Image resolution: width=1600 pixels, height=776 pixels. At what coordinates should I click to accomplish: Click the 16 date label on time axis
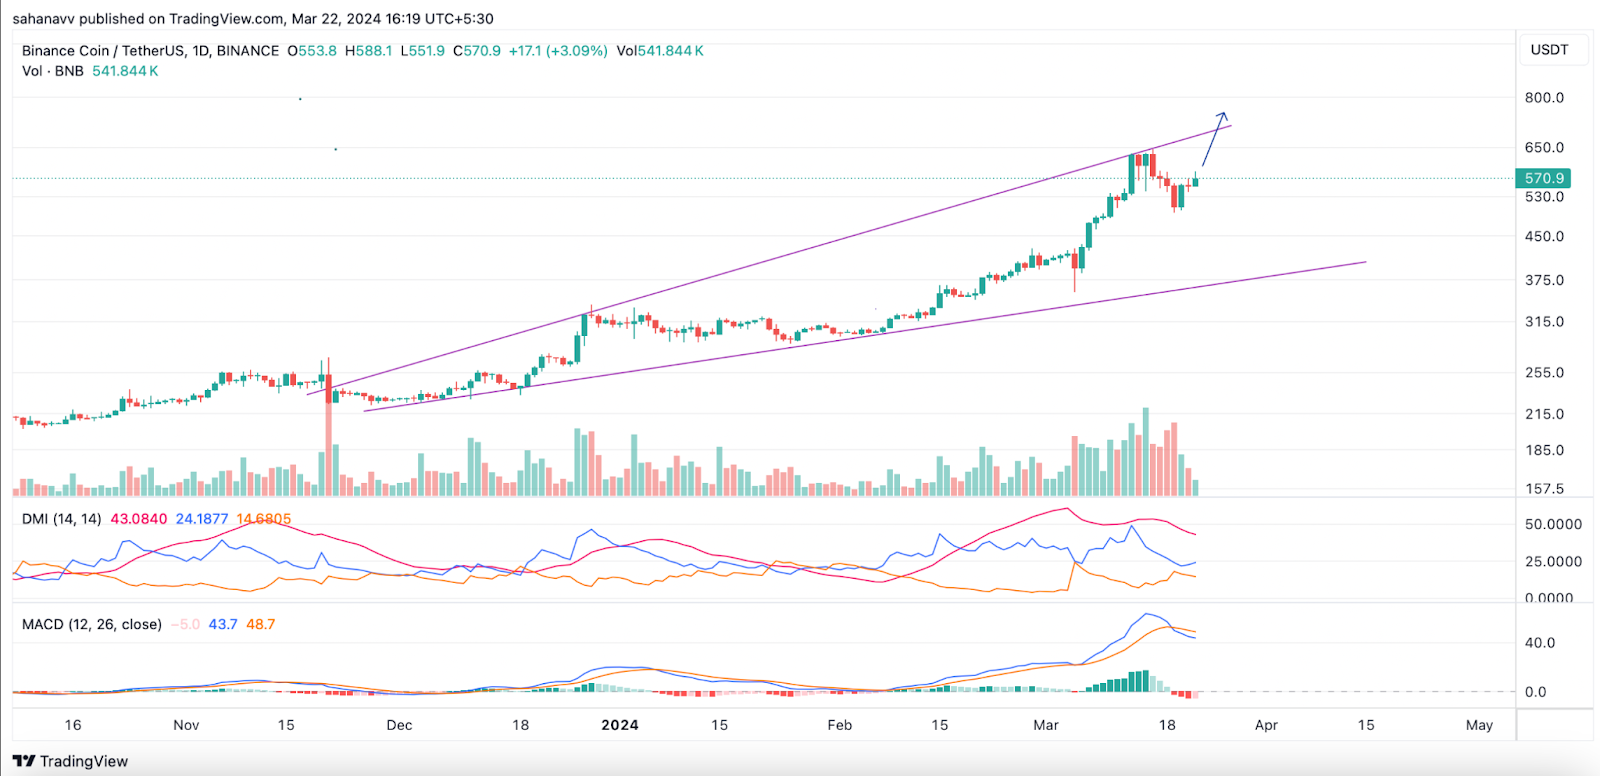[x=73, y=725]
